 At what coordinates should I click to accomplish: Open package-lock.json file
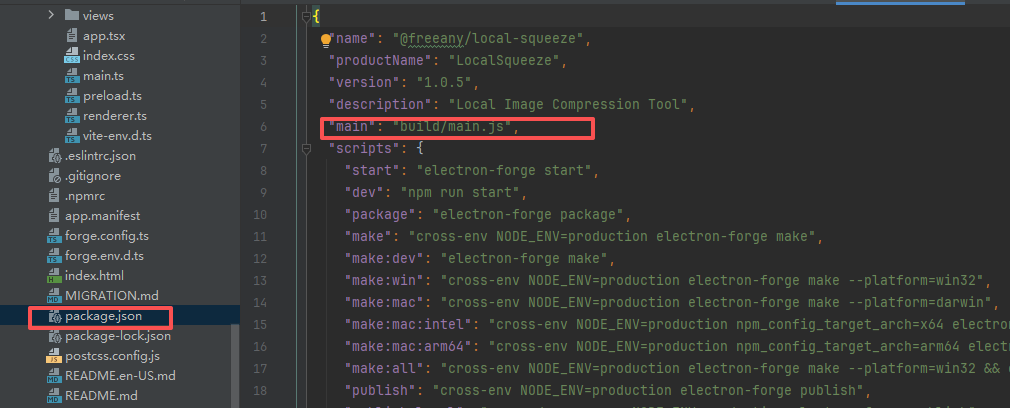[118, 336]
